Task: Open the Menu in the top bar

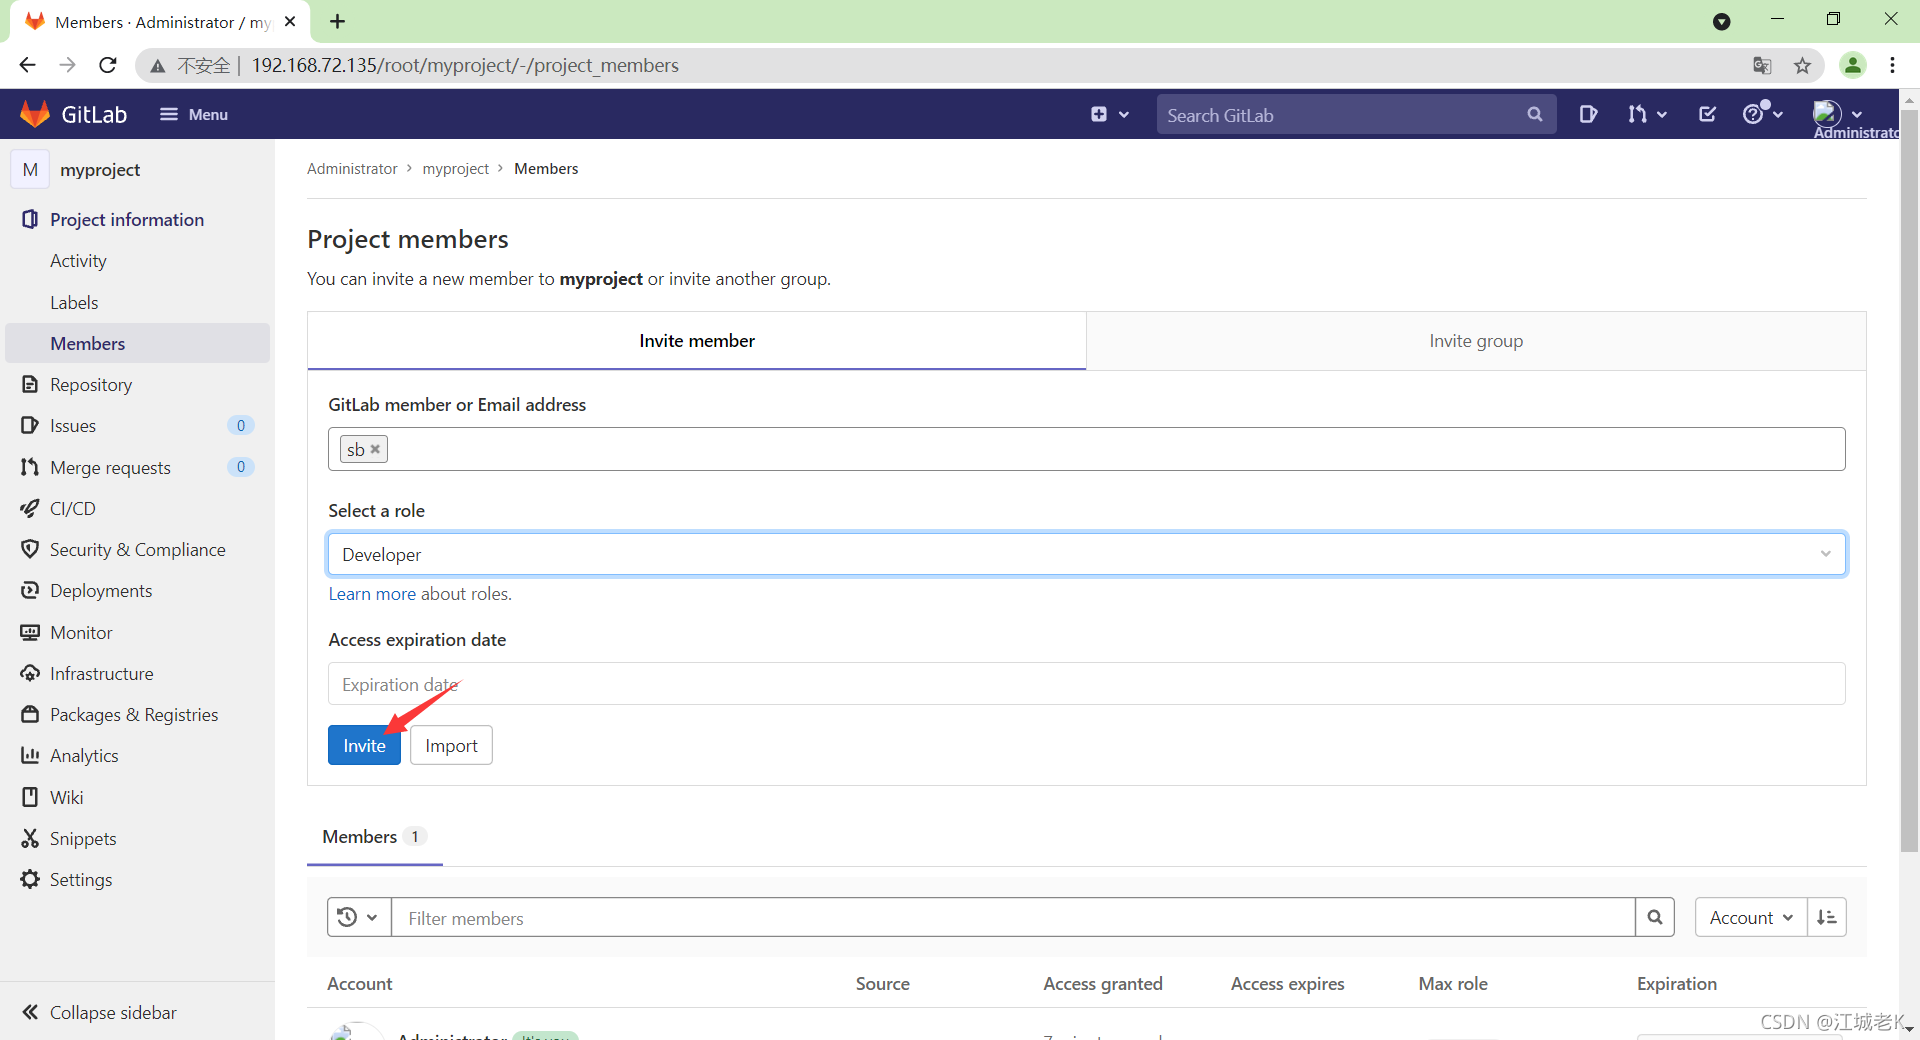Action: pyautogui.click(x=194, y=114)
